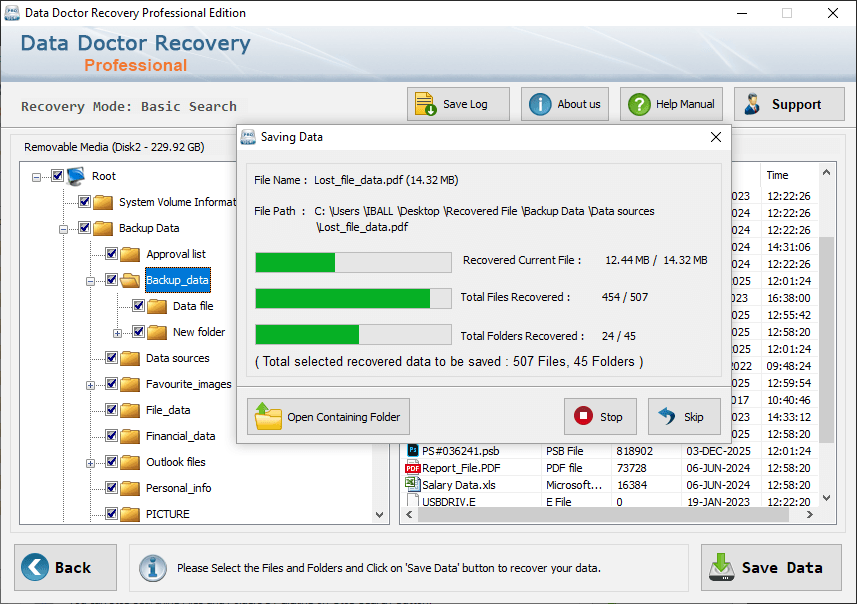Uncheck the File_data folder

[x=111, y=410]
